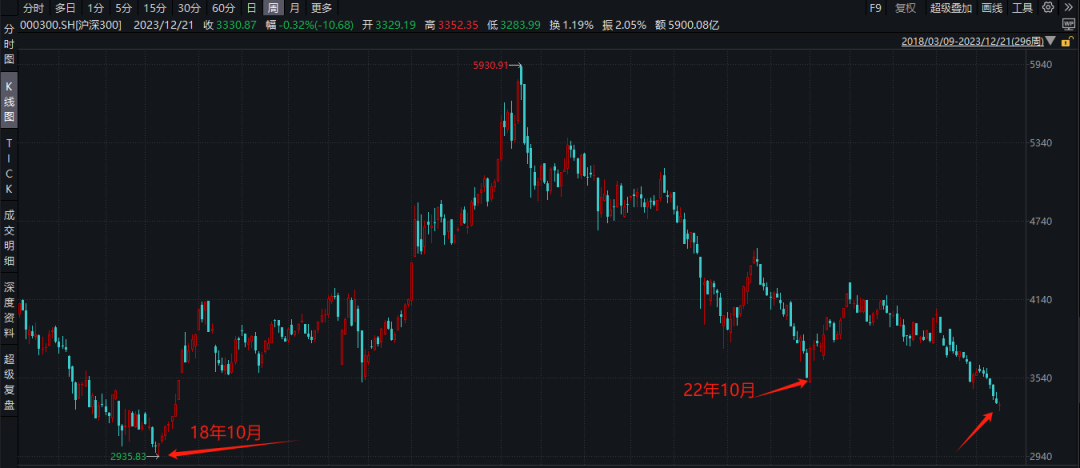Switch to the 月 monthly period

pyautogui.click(x=295, y=8)
